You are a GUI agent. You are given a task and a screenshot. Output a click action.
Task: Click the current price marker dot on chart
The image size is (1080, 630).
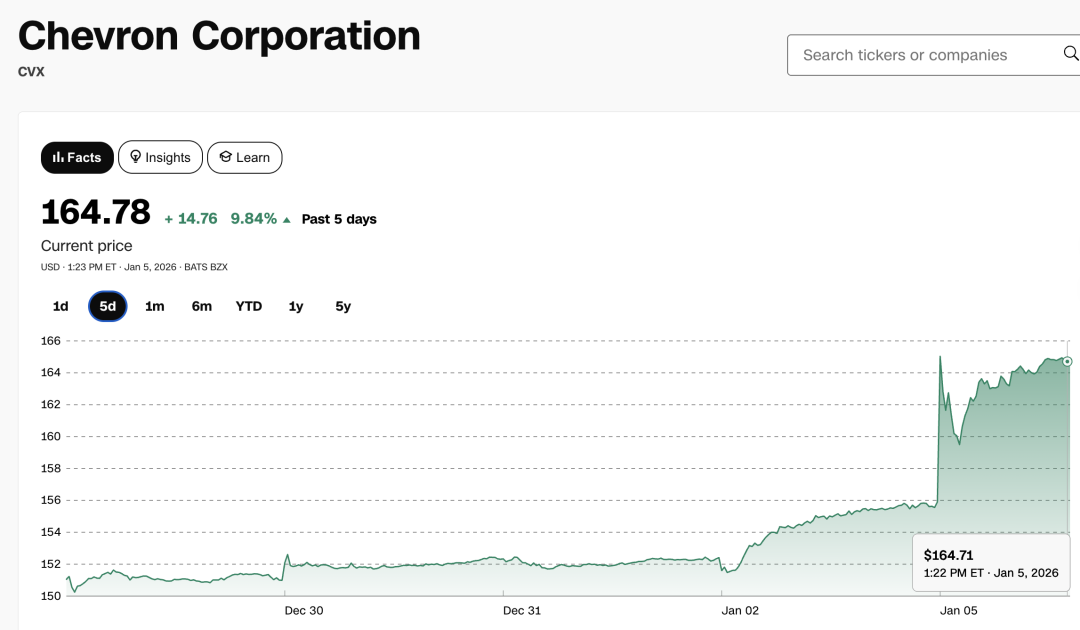pos(1067,361)
